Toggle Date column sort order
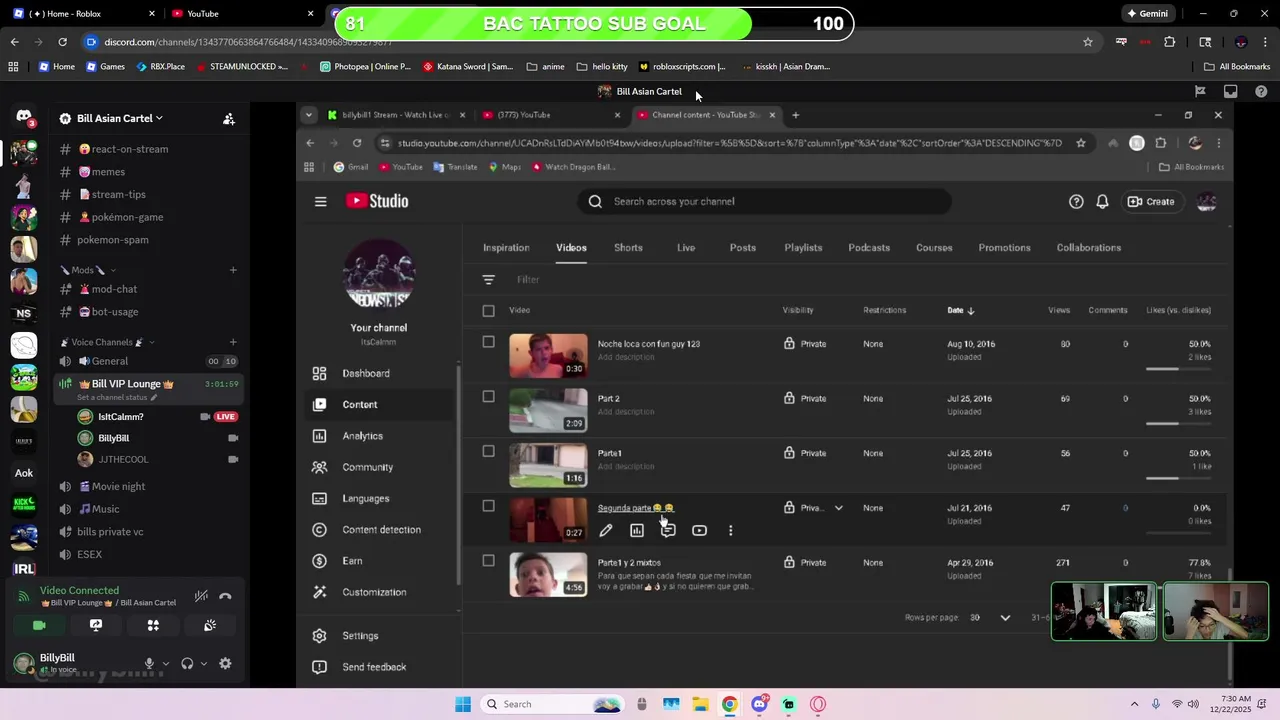The width and height of the screenshot is (1280, 720). click(x=961, y=311)
